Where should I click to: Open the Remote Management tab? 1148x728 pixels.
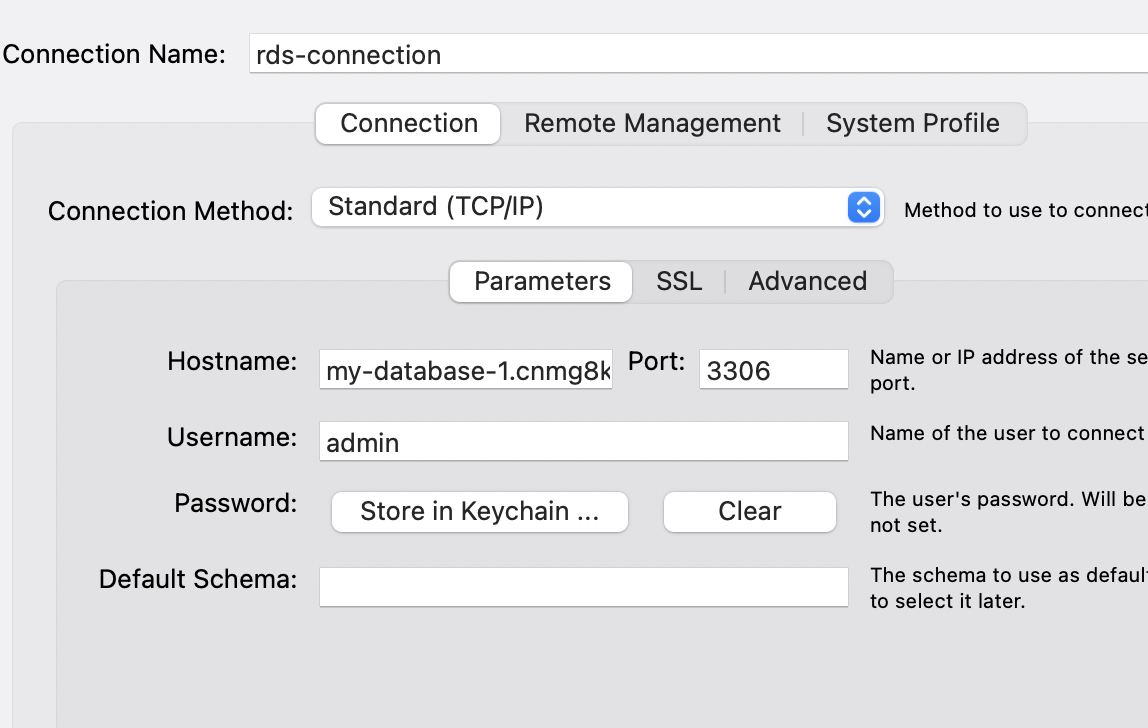(x=652, y=124)
